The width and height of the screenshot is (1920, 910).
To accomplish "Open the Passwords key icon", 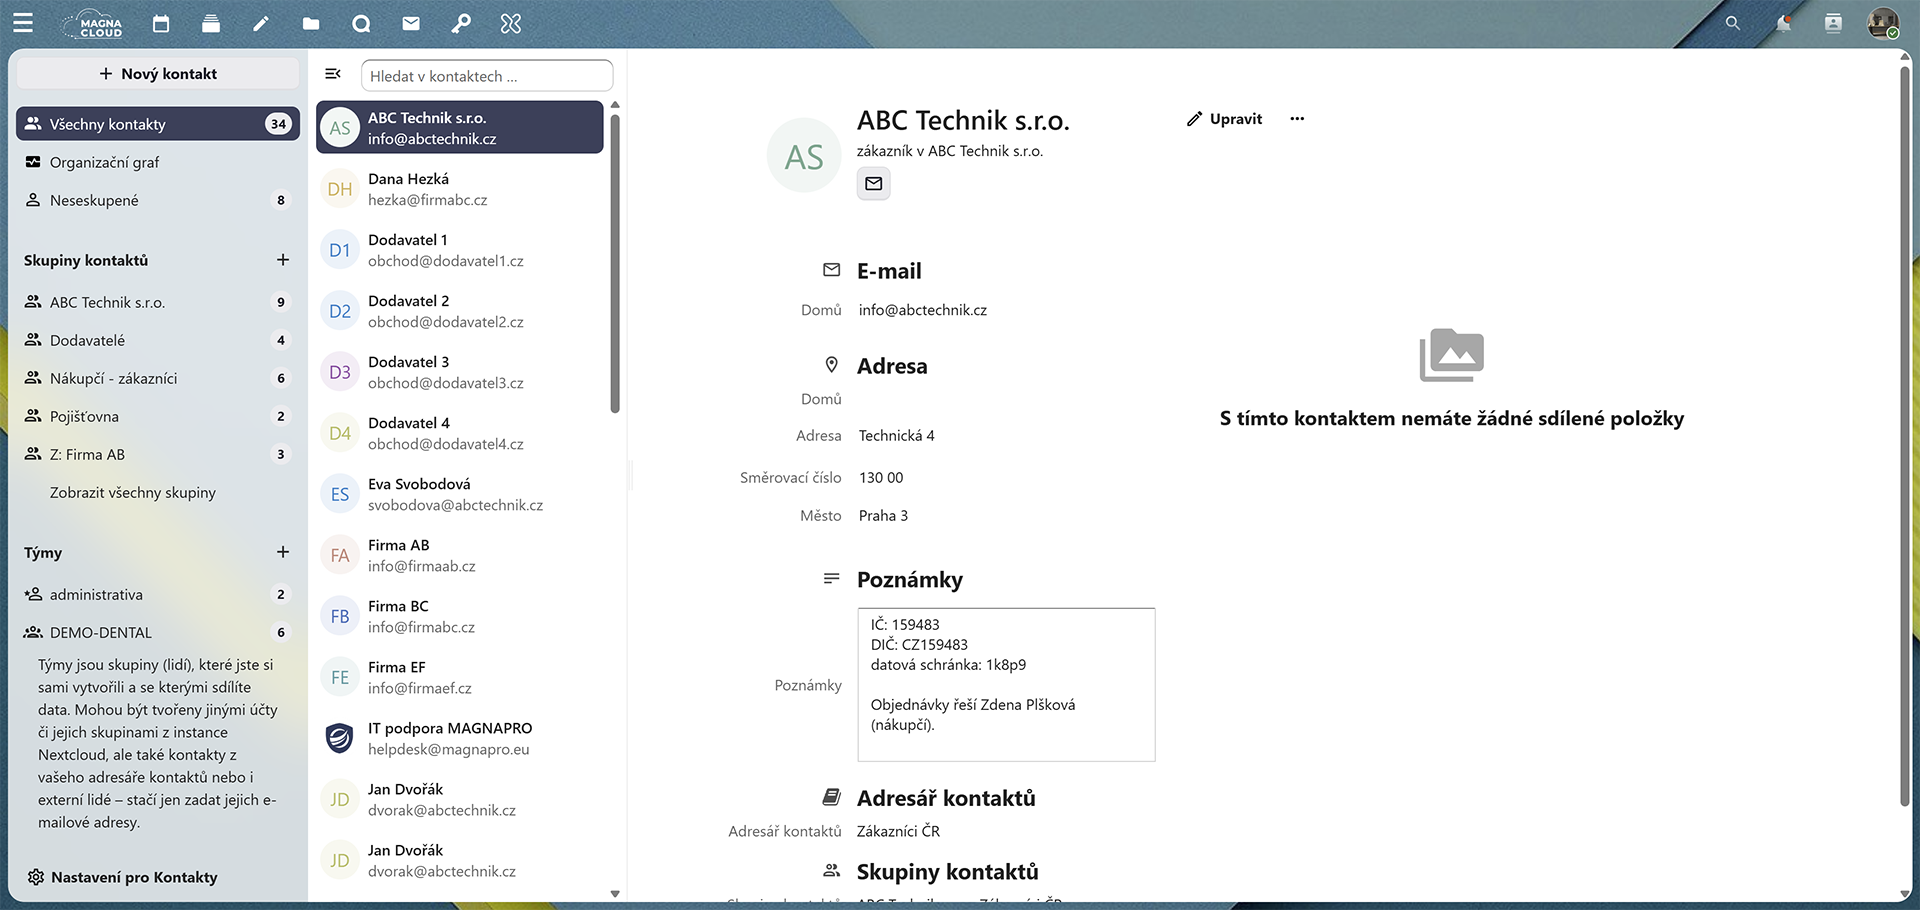I will (x=461, y=24).
